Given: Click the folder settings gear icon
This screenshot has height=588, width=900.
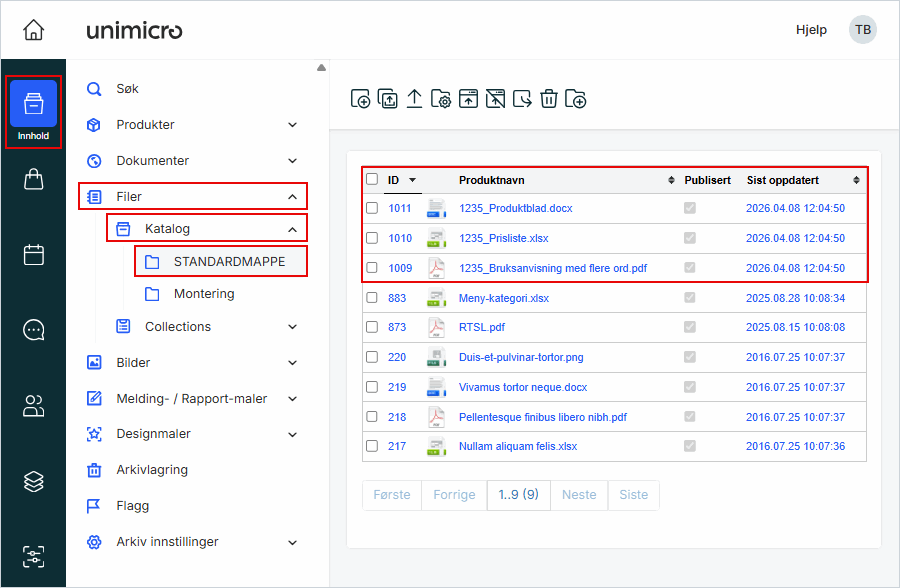Looking at the screenshot, I should [x=441, y=98].
